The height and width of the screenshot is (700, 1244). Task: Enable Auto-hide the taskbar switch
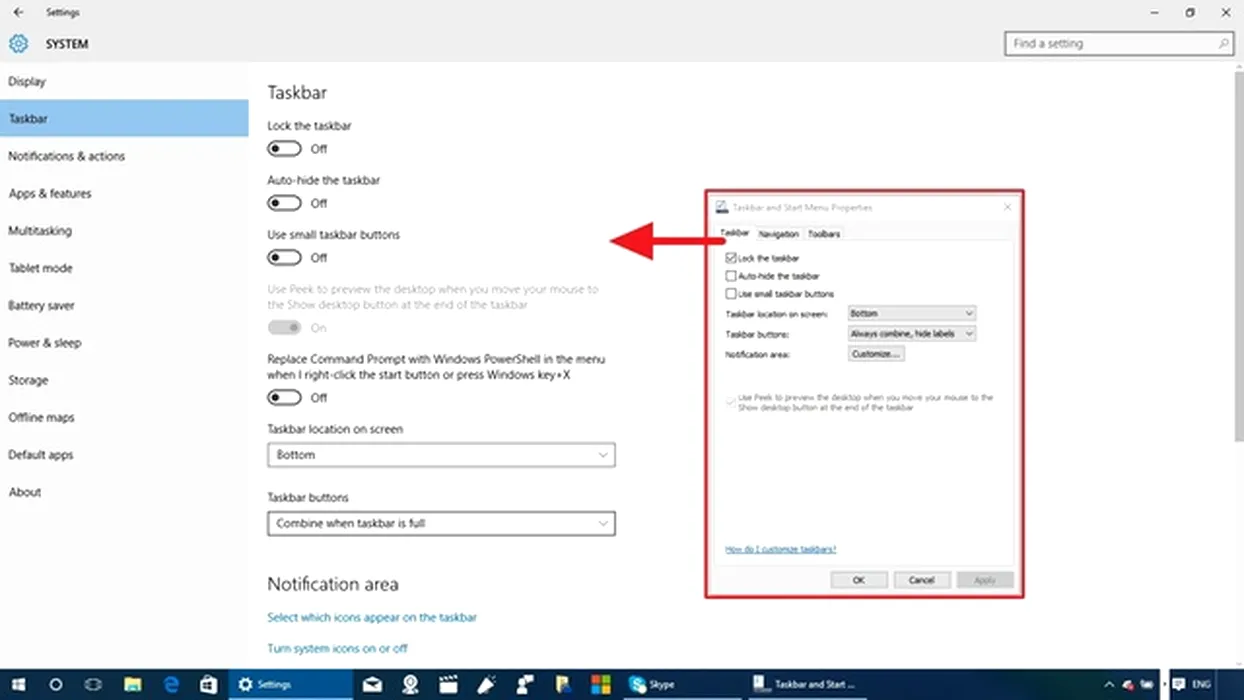284,203
